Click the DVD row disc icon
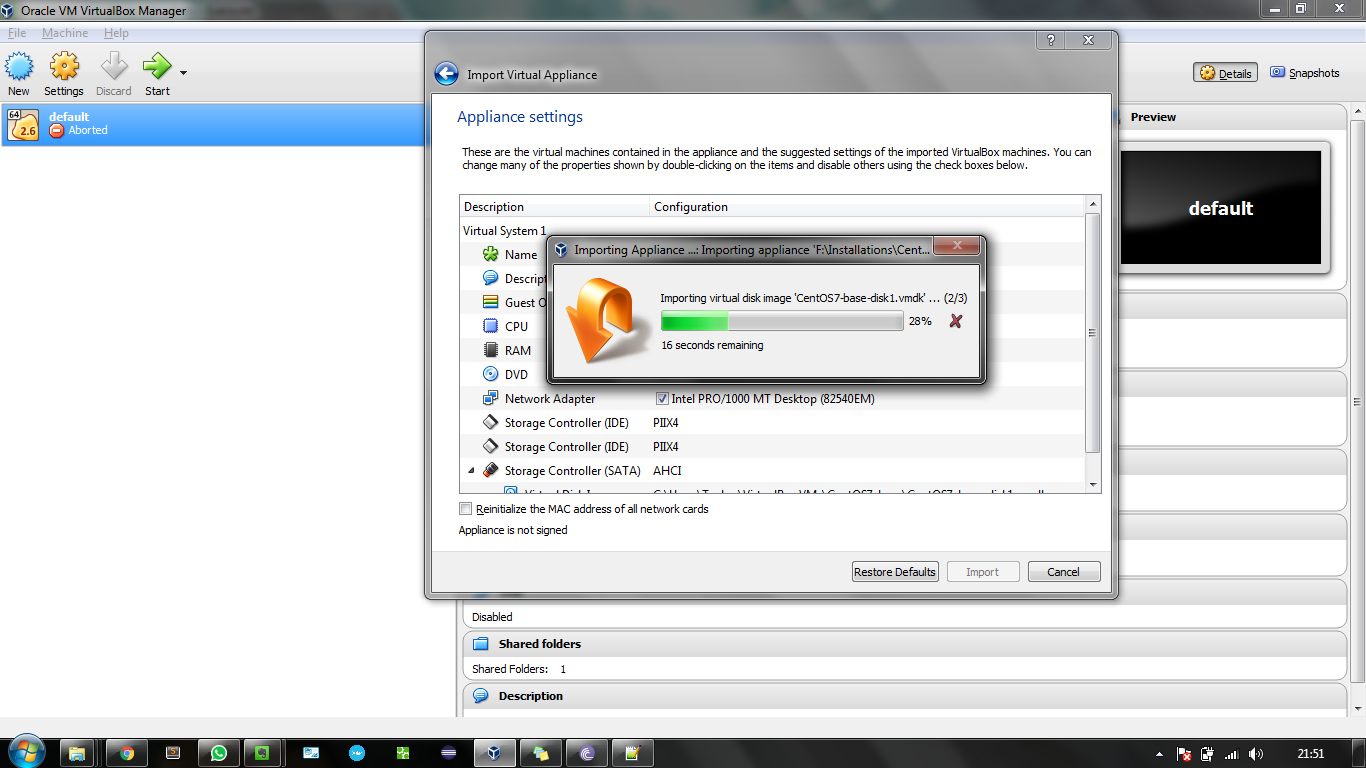Viewport: 1366px width, 768px height. tap(491, 375)
